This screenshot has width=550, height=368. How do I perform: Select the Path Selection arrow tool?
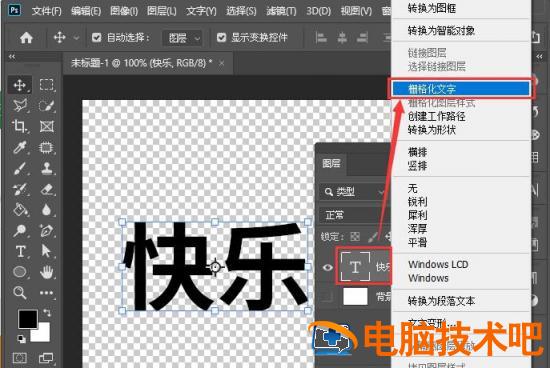[46, 251]
